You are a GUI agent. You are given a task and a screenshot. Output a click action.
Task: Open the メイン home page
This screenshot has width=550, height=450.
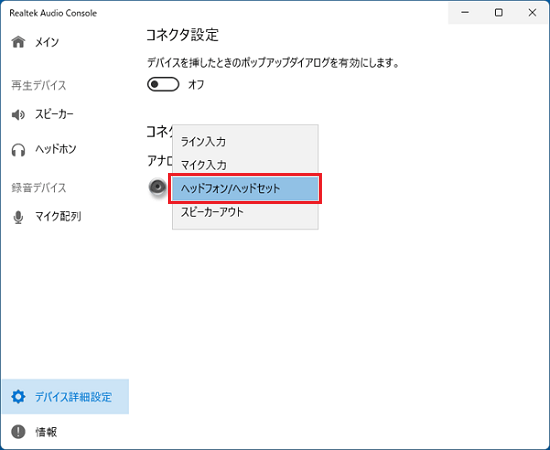click(18, 42)
